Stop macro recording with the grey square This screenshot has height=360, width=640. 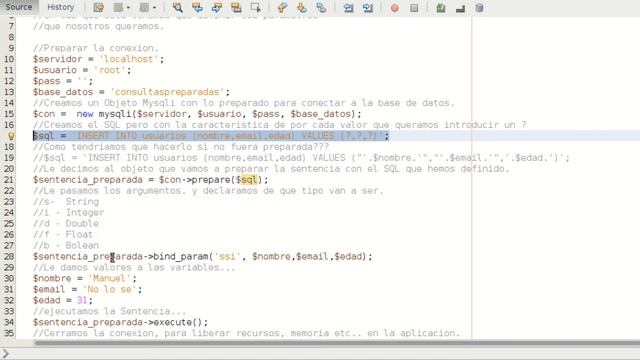coord(414,8)
